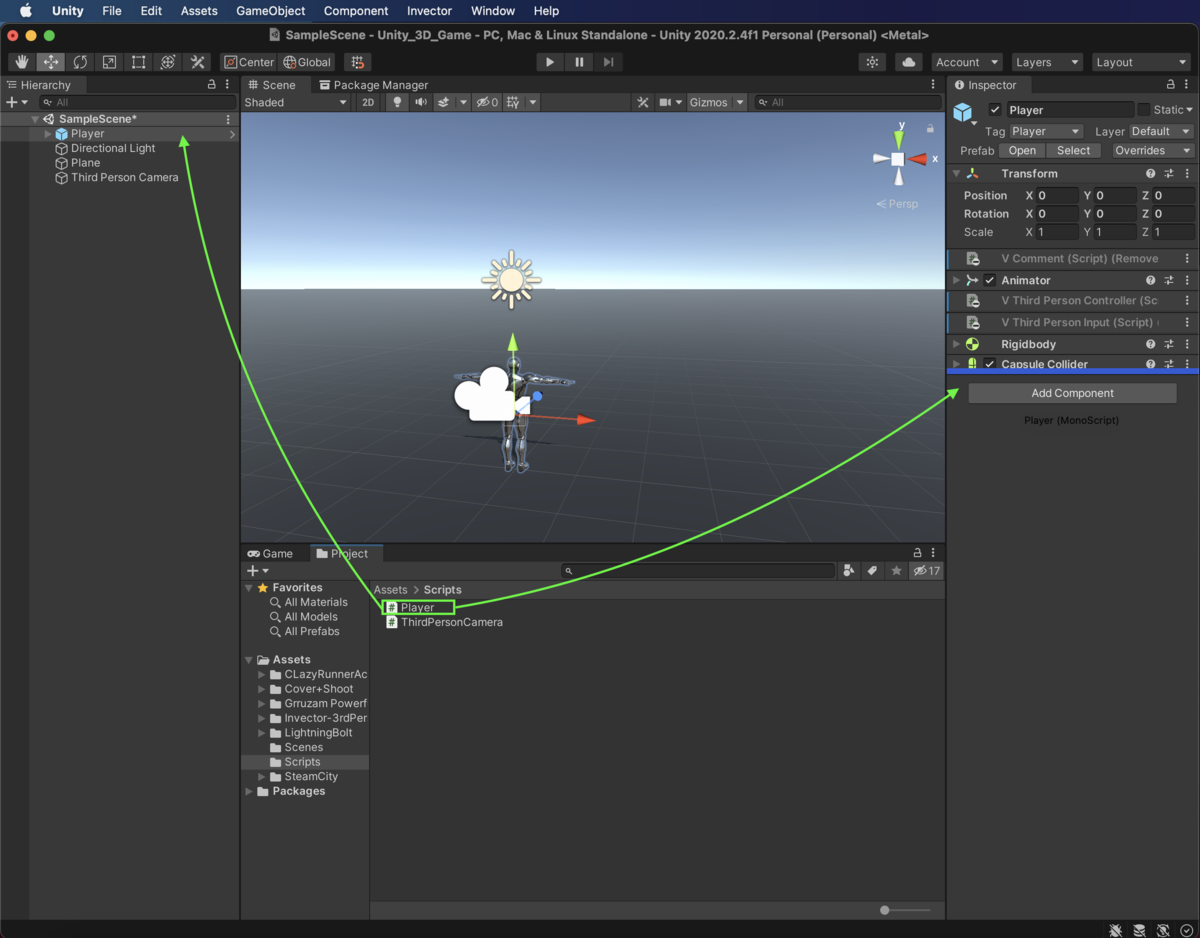Open cloud services via cloud icon
The height and width of the screenshot is (938, 1200).
908,62
